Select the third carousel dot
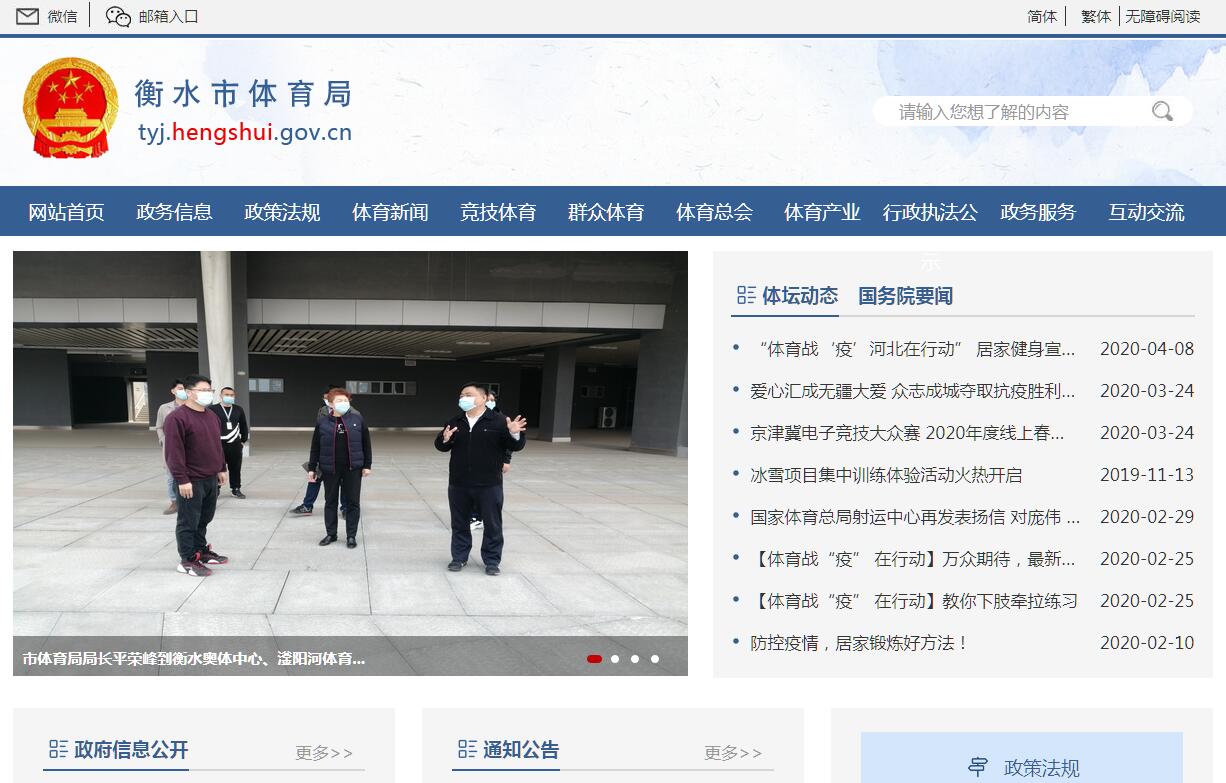 [635, 659]
